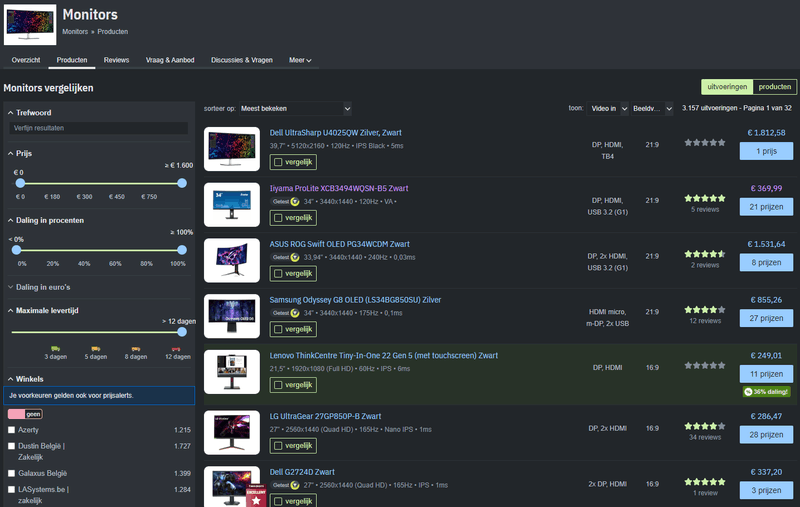This screenshot has width=800, height=507.
Task: Check vergelijk for Samsung Odyssey G8 OLED
Action: (293, 329)
